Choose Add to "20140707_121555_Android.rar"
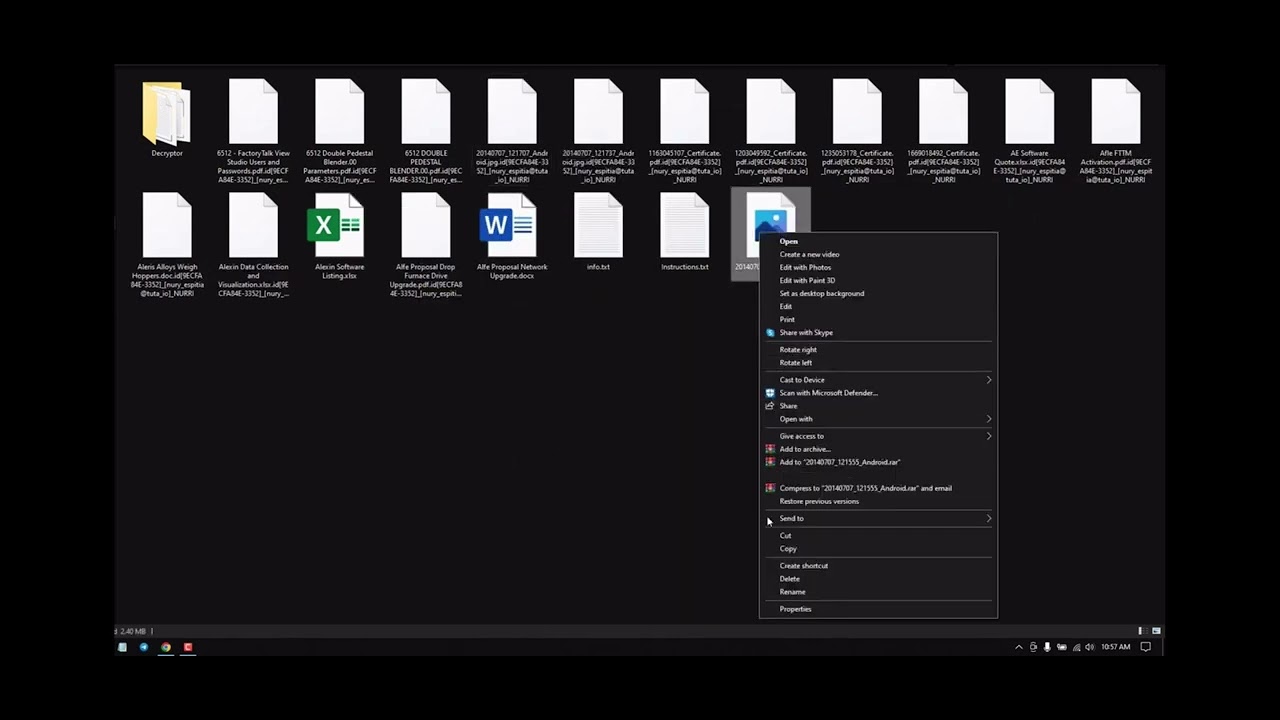 (x=840, y=461)
